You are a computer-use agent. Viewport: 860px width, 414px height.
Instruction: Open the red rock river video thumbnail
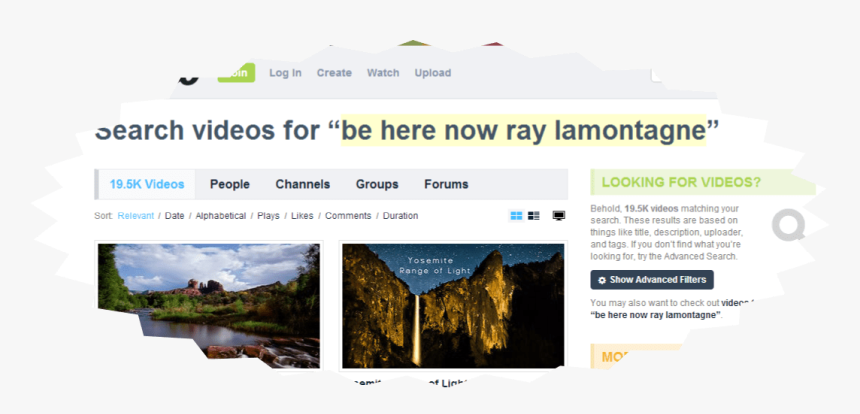[208, 305]
